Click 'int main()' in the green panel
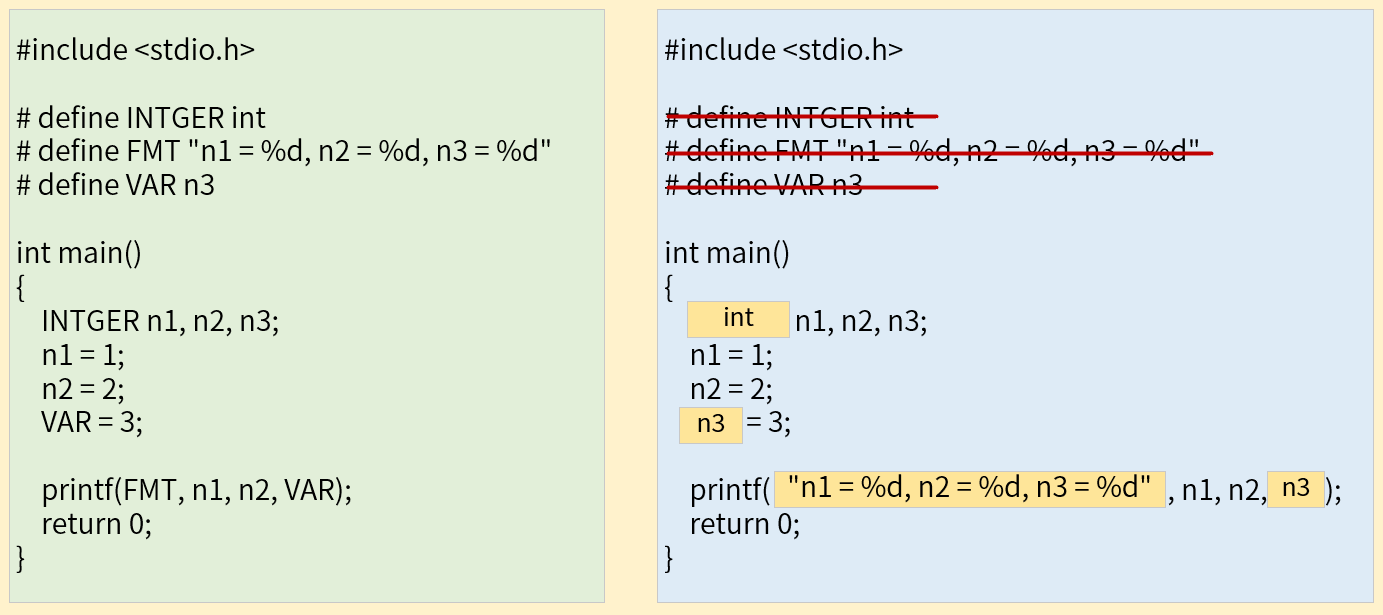Screen dimensions: 1383x615 coord(79,253)
